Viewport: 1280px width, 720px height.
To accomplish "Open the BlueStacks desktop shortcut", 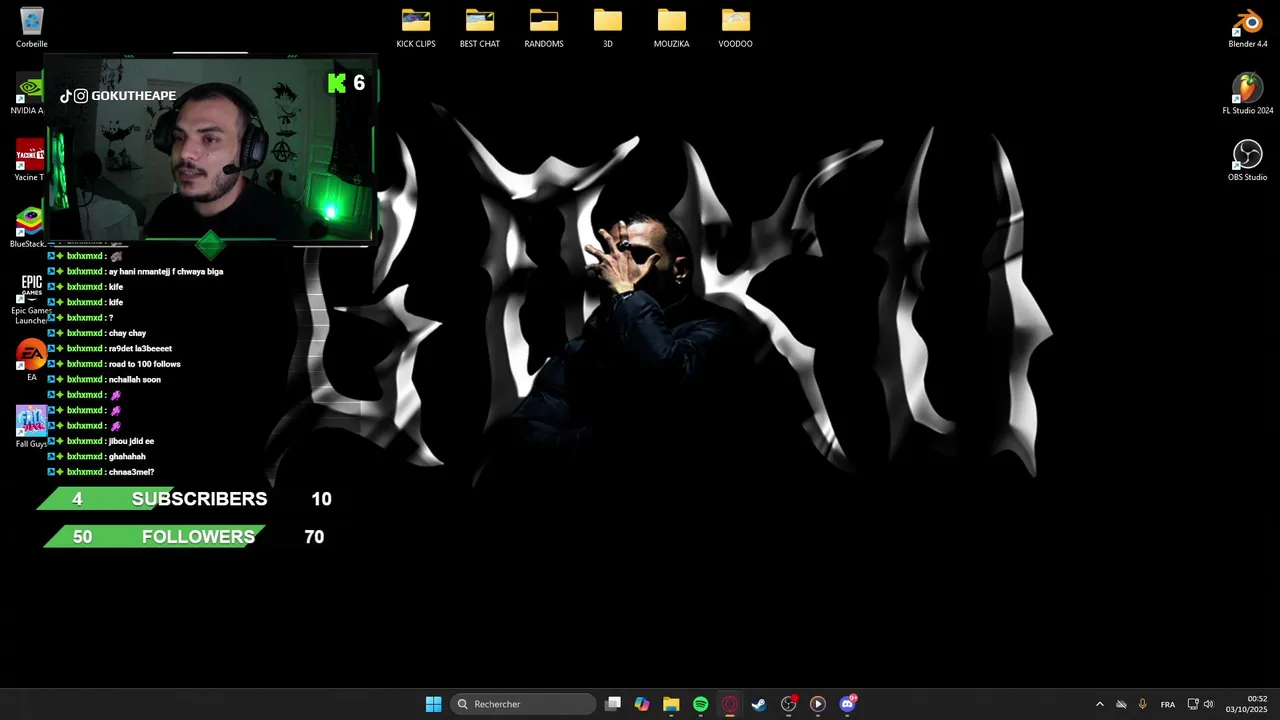I will (28, 227).
